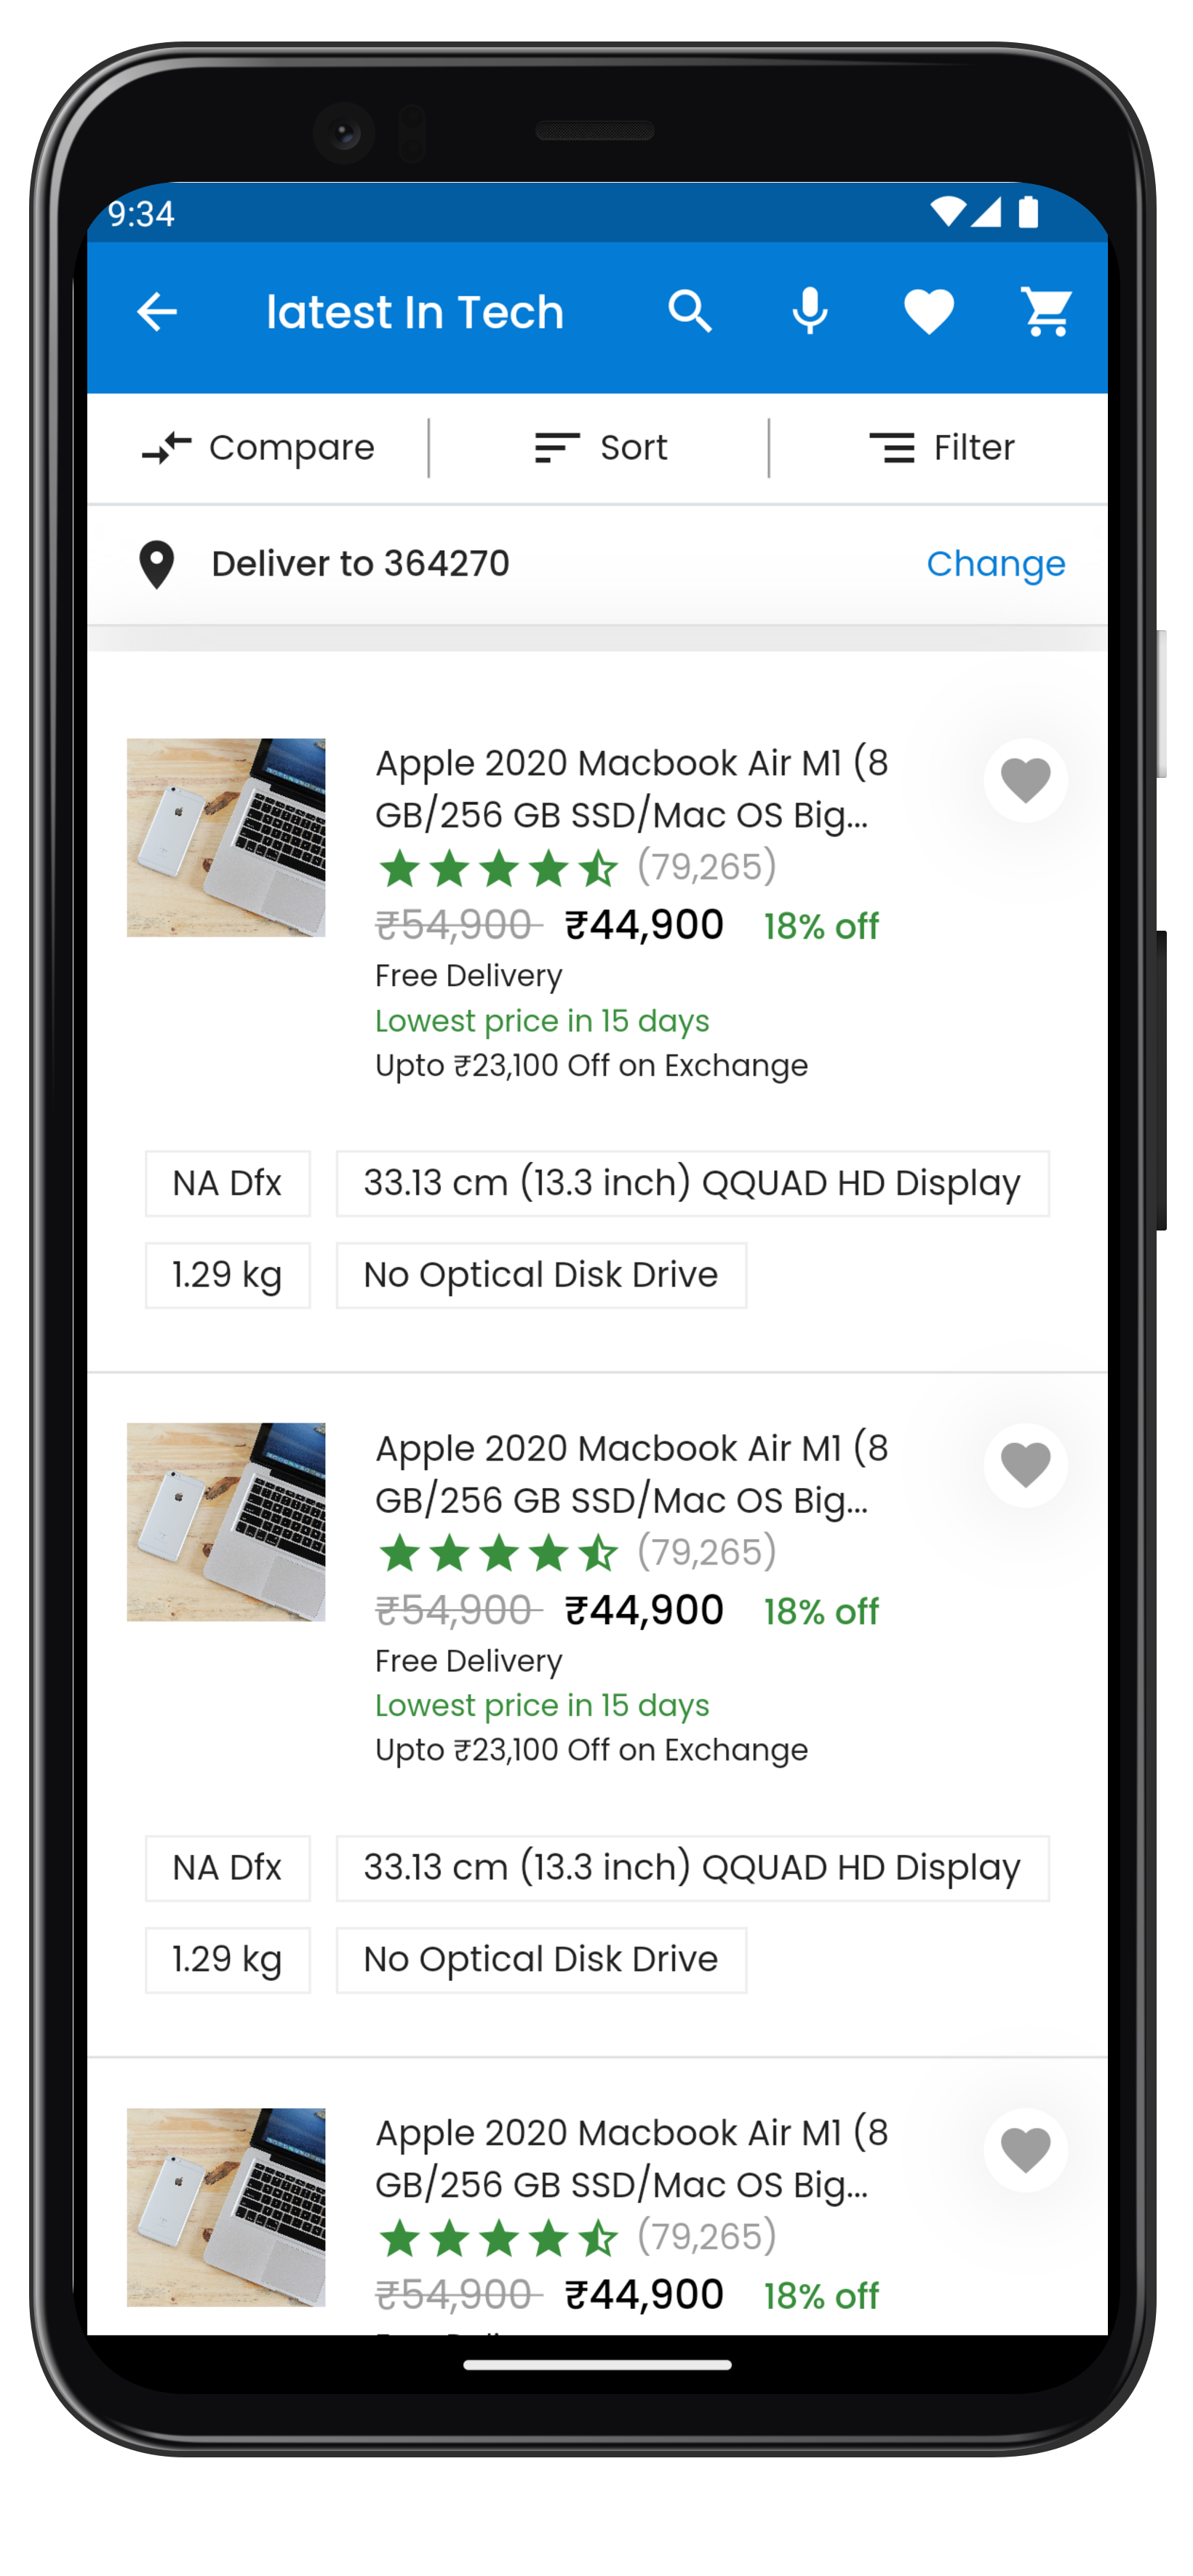Open first Apple 2020 Macbook Air title
The image size is (1193, 2576).
pos(631,789)
